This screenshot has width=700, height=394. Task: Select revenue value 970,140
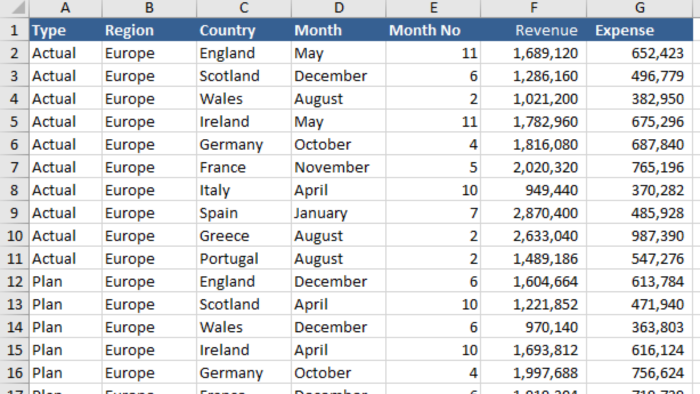tap(533, 327)
